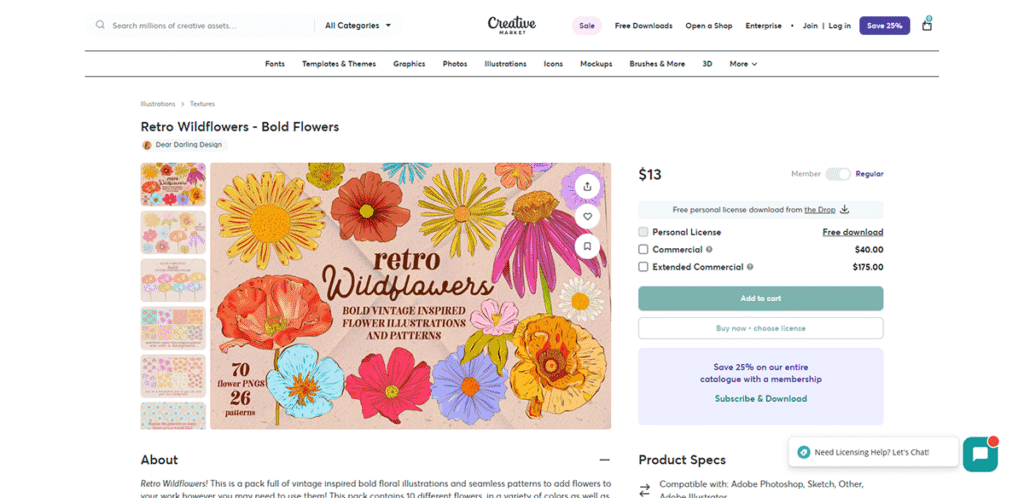The image size is (1024, 498).
Task: Open the Fonts category
Action: pyautogui.click(x=275, y=64)
